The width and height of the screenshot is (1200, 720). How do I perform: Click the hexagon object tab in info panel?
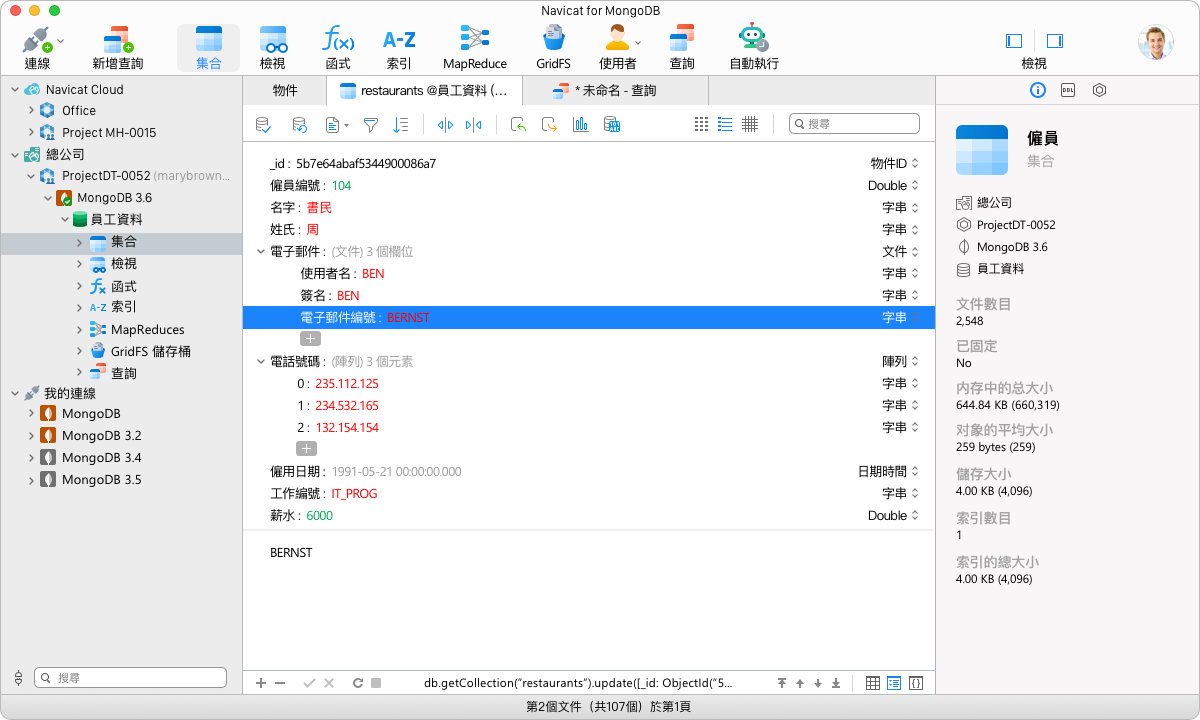click(x=1099, y=90)
